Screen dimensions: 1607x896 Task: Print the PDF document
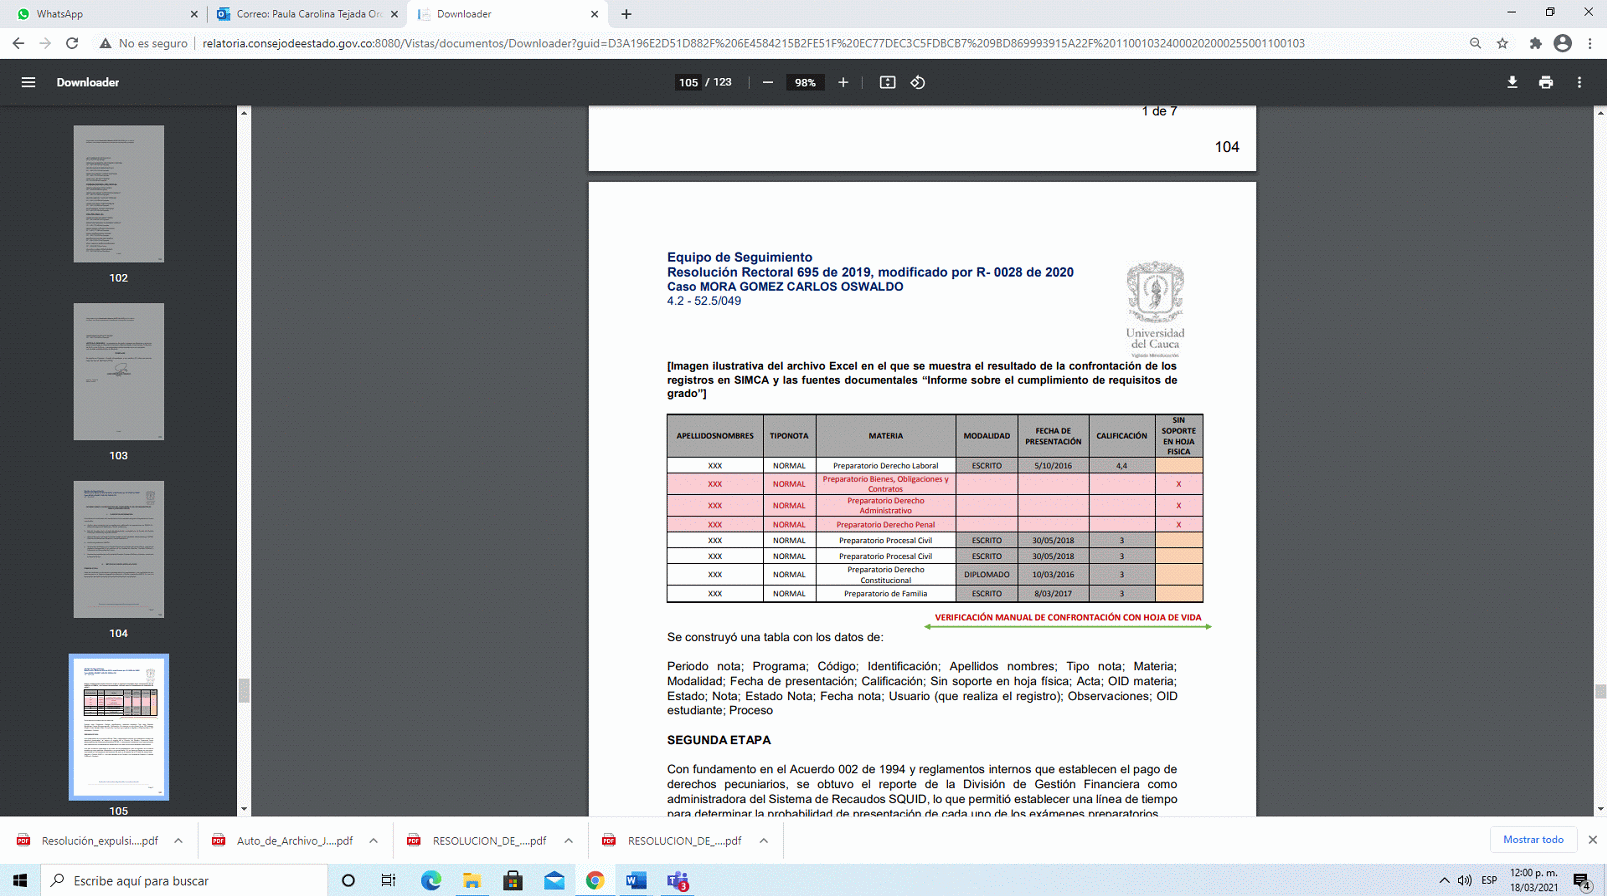pos(1546,82)
